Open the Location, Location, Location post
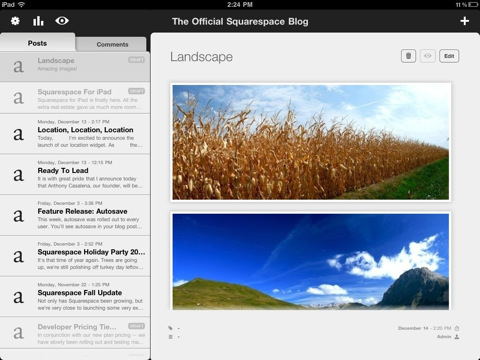 [x=75, y=134]
